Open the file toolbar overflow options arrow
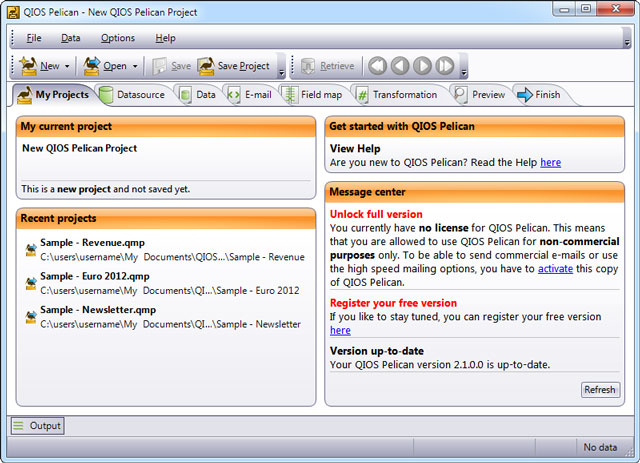The height and width of the screenshot is (463, 640). tap(281, 72)
